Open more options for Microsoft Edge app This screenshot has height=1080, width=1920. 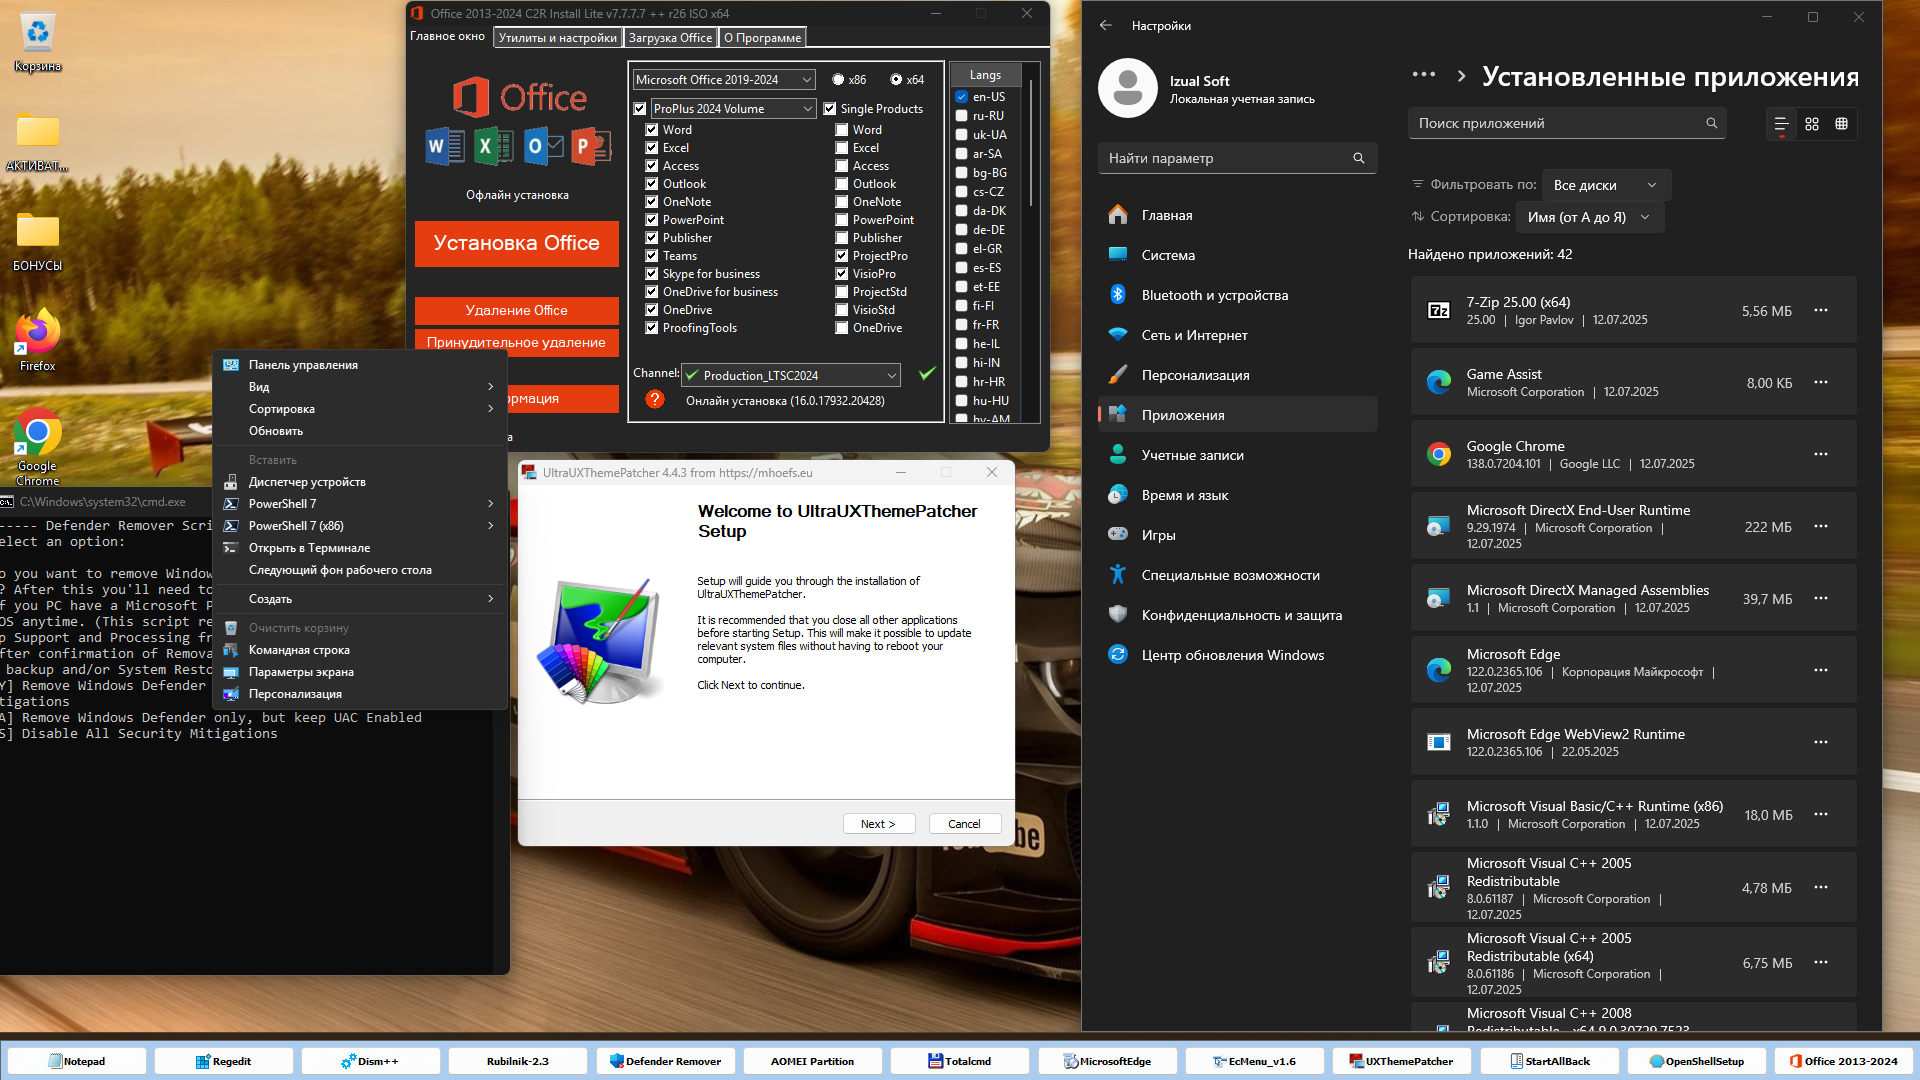[1821, 670]
